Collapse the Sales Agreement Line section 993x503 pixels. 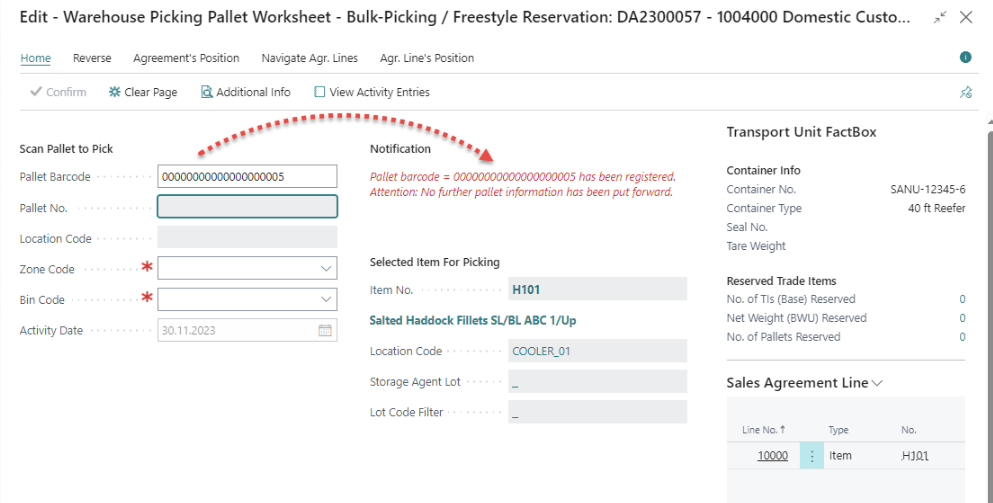coord(877,383)
